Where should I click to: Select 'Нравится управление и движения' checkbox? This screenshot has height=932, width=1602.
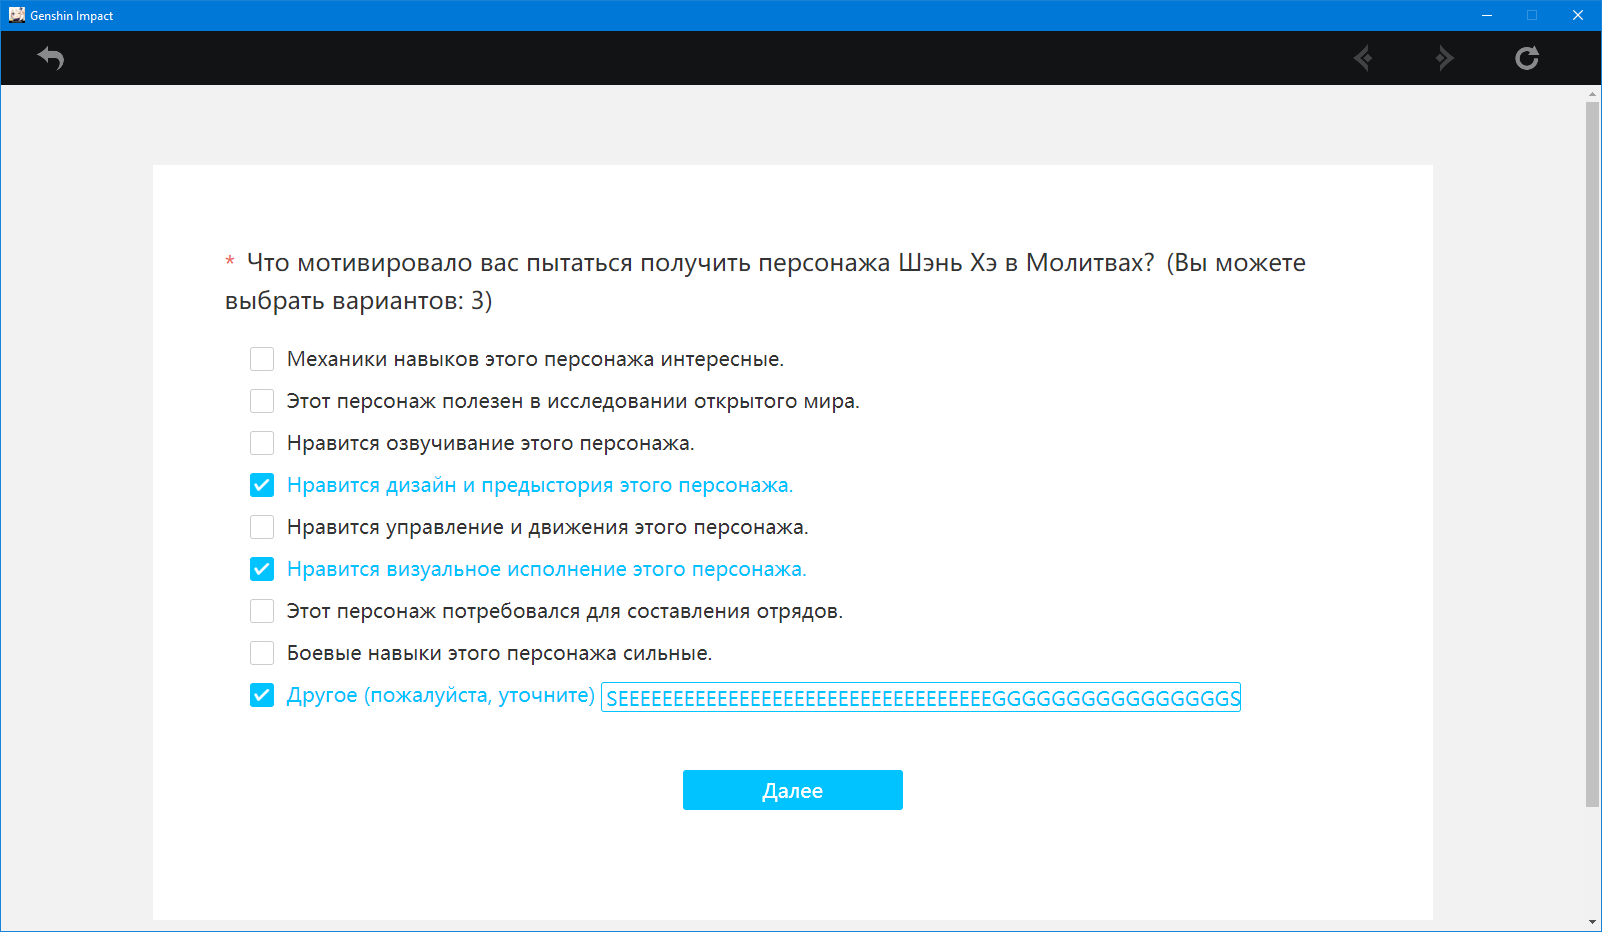coord(262,527)
